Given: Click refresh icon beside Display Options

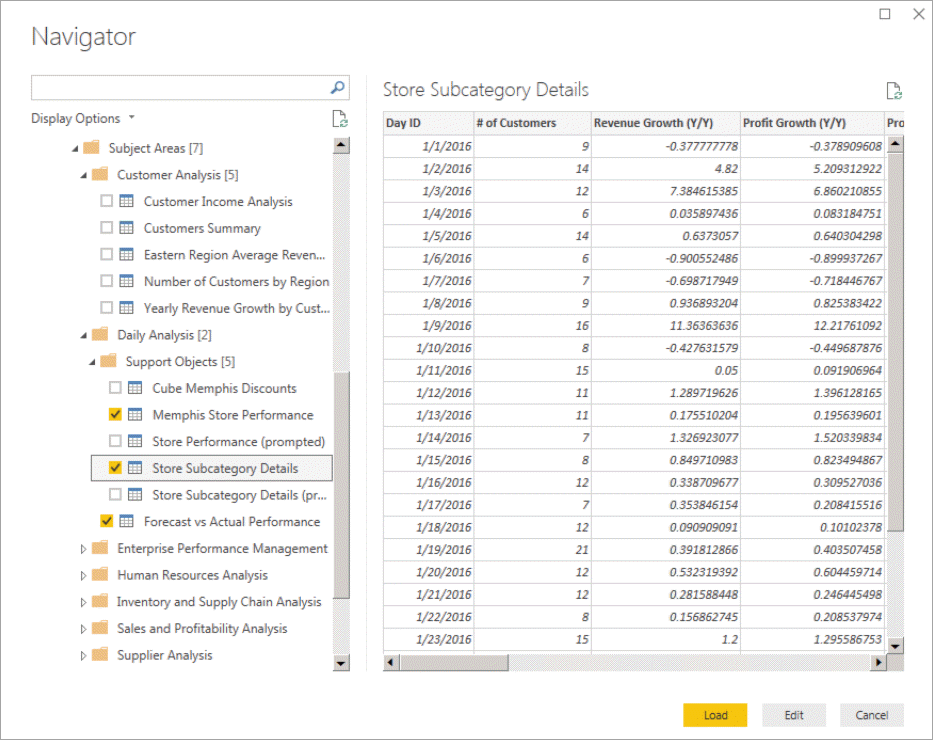Looking at the screenshot, I should tap(340, 119).
